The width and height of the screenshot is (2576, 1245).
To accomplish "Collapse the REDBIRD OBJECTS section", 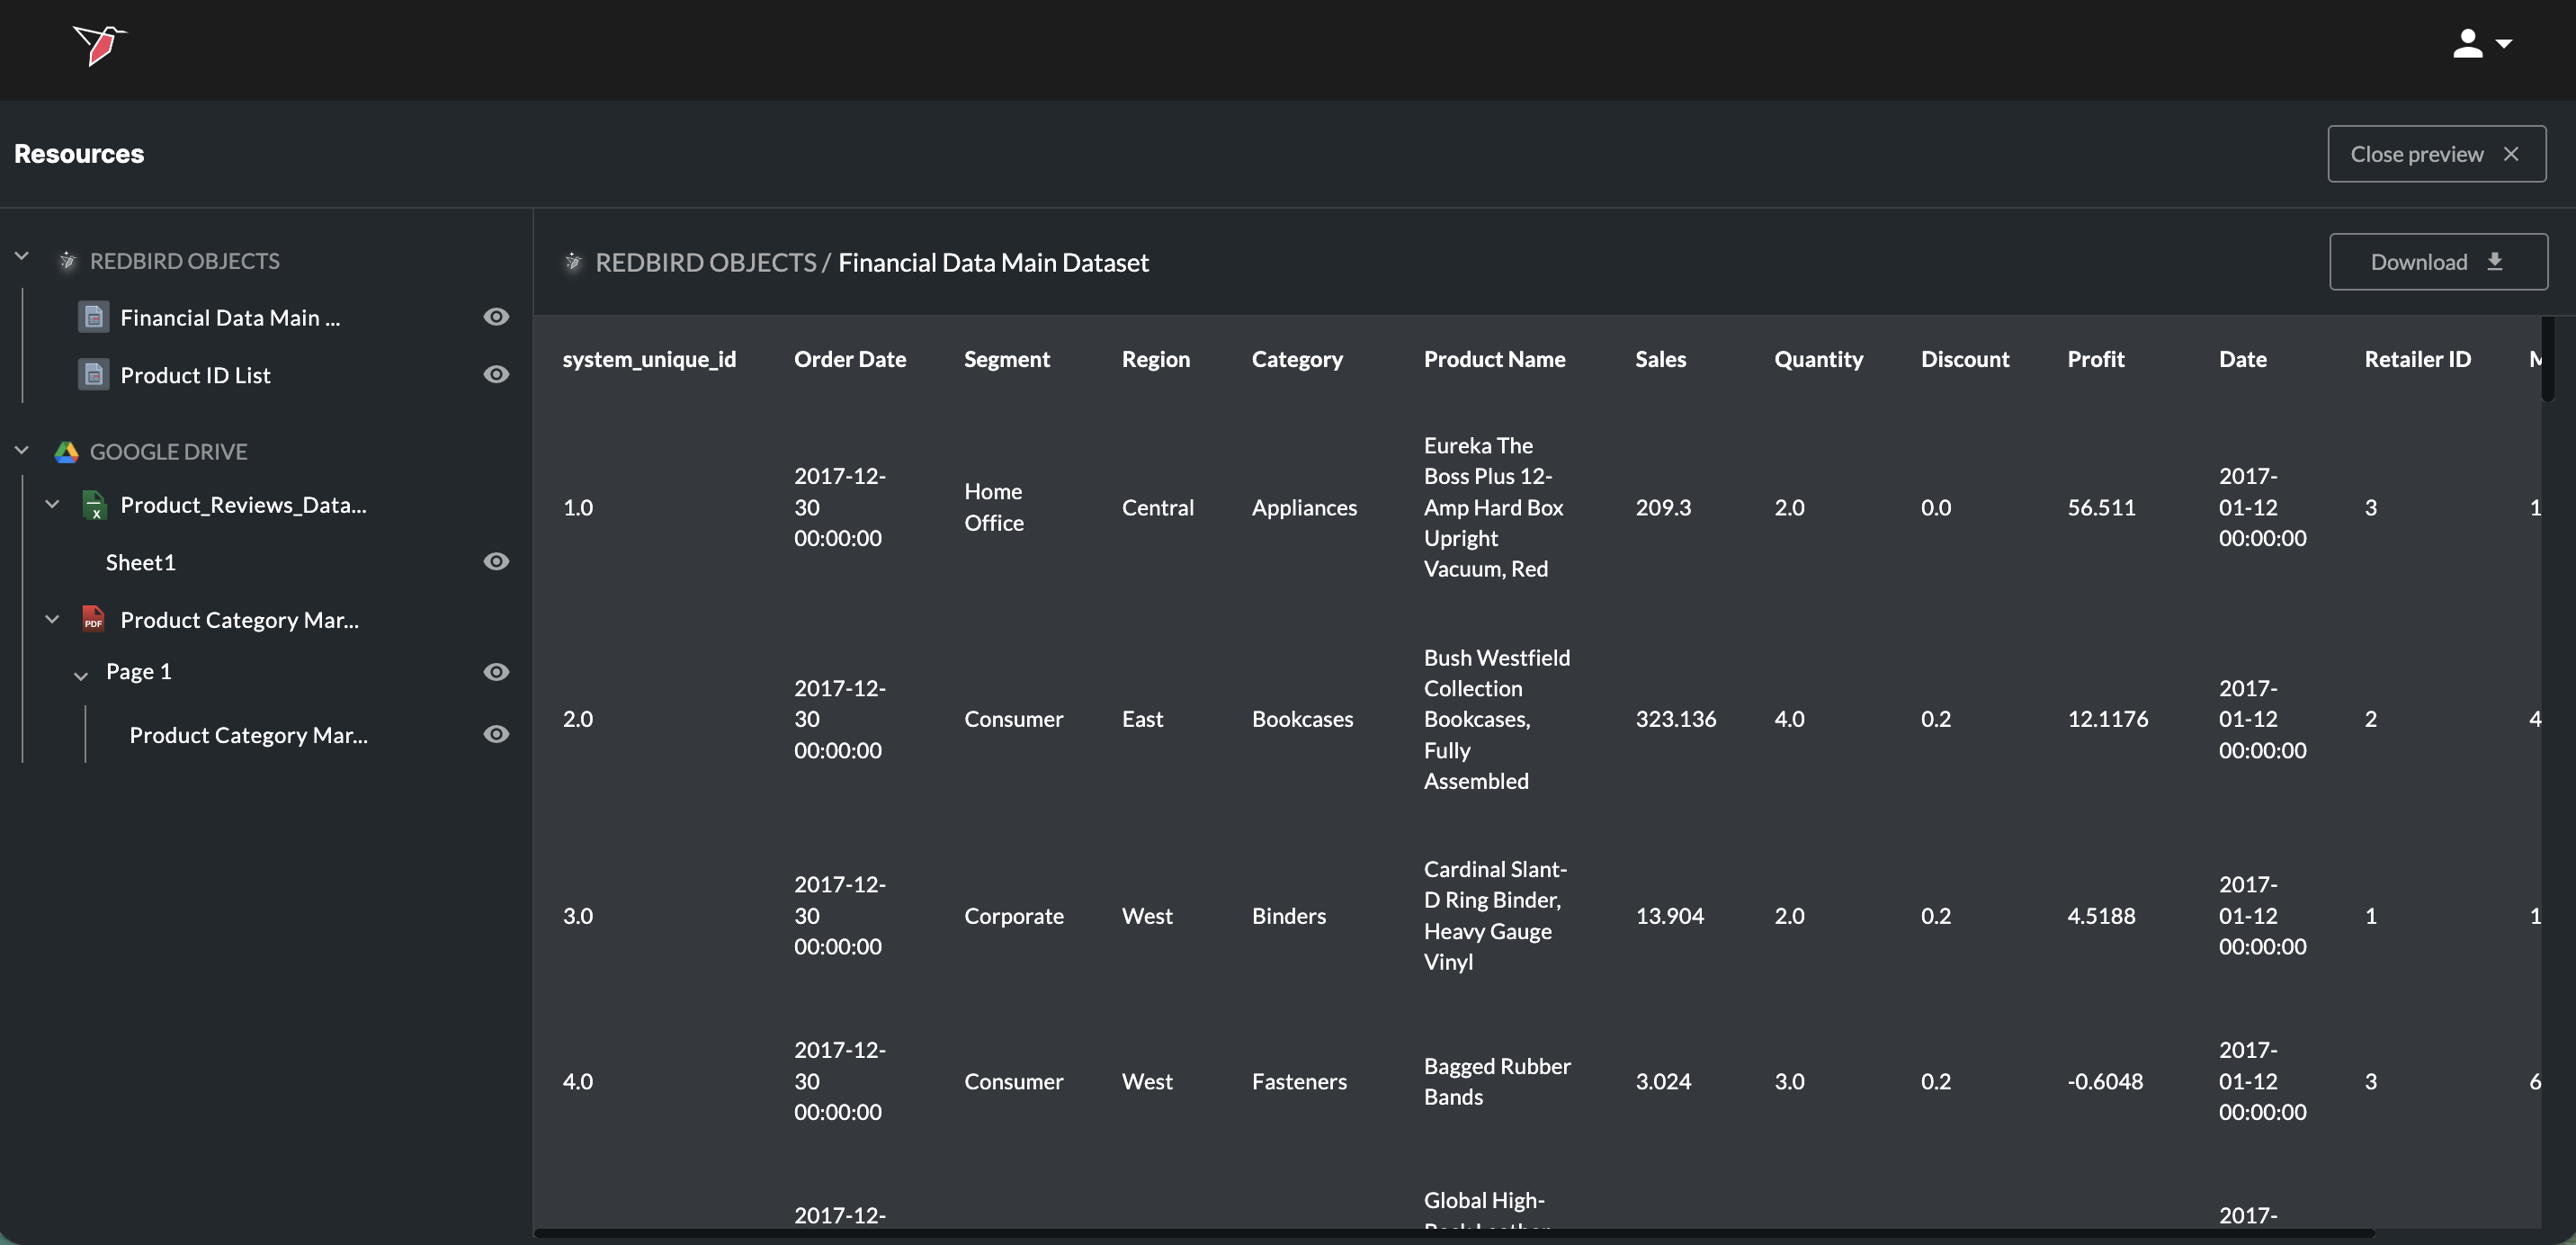I will pyautogui.click(x=22, y=257).
